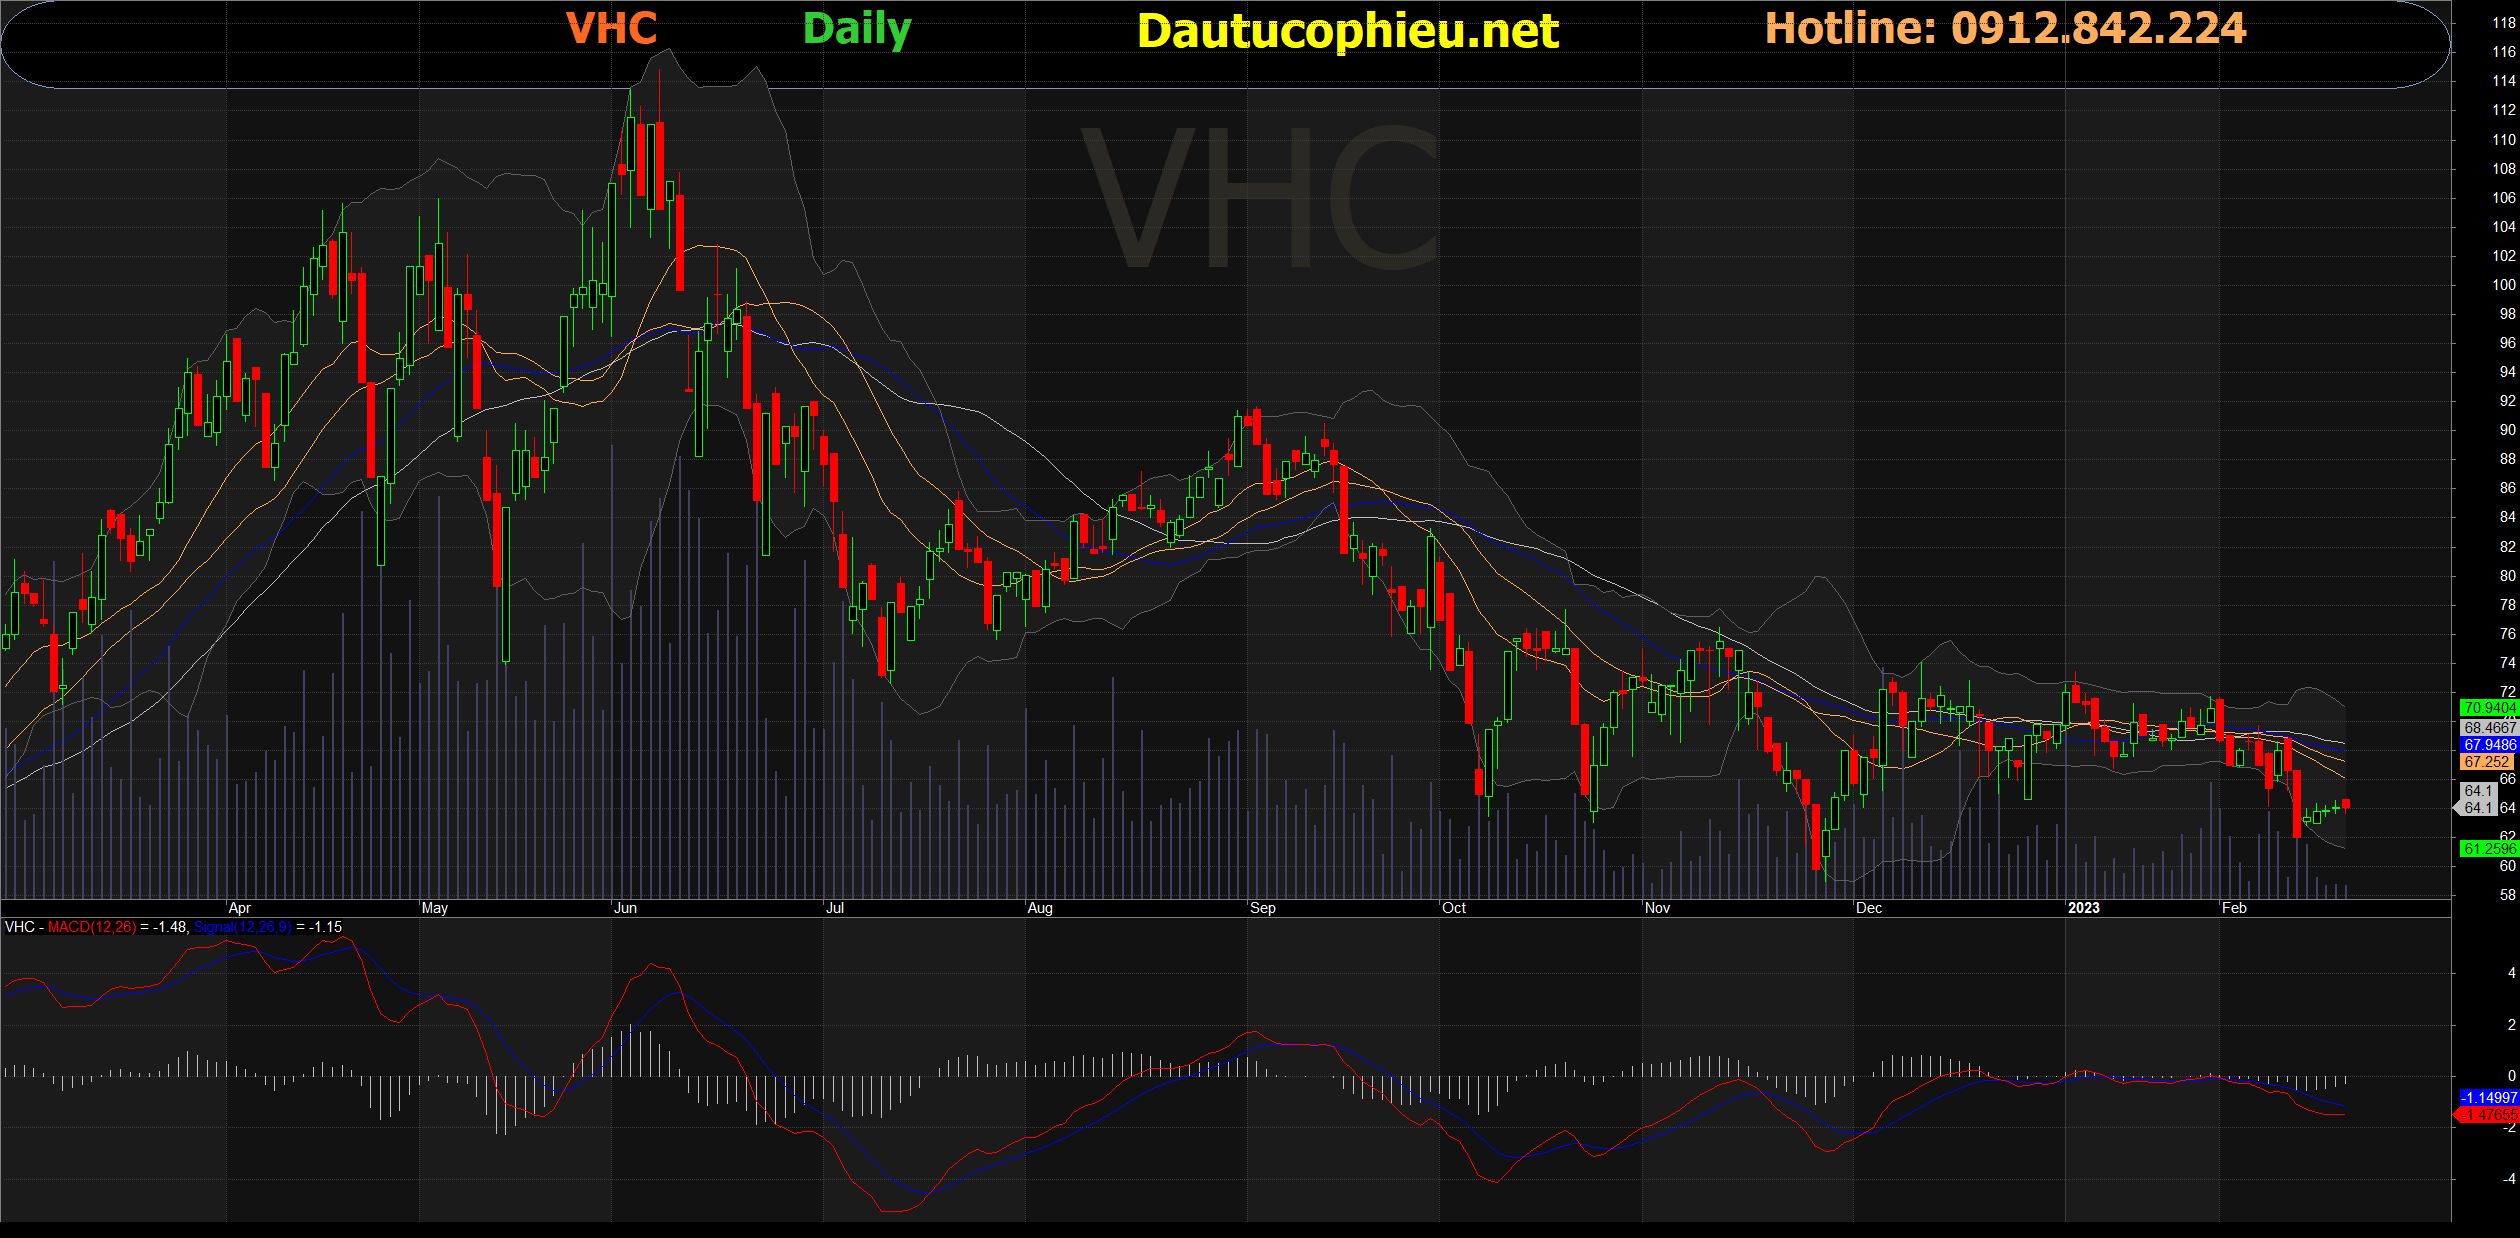Select the Signal(12,26,9) legend label
The height and width of the screenshot is (1238, 2520).
tap(243, 927)
